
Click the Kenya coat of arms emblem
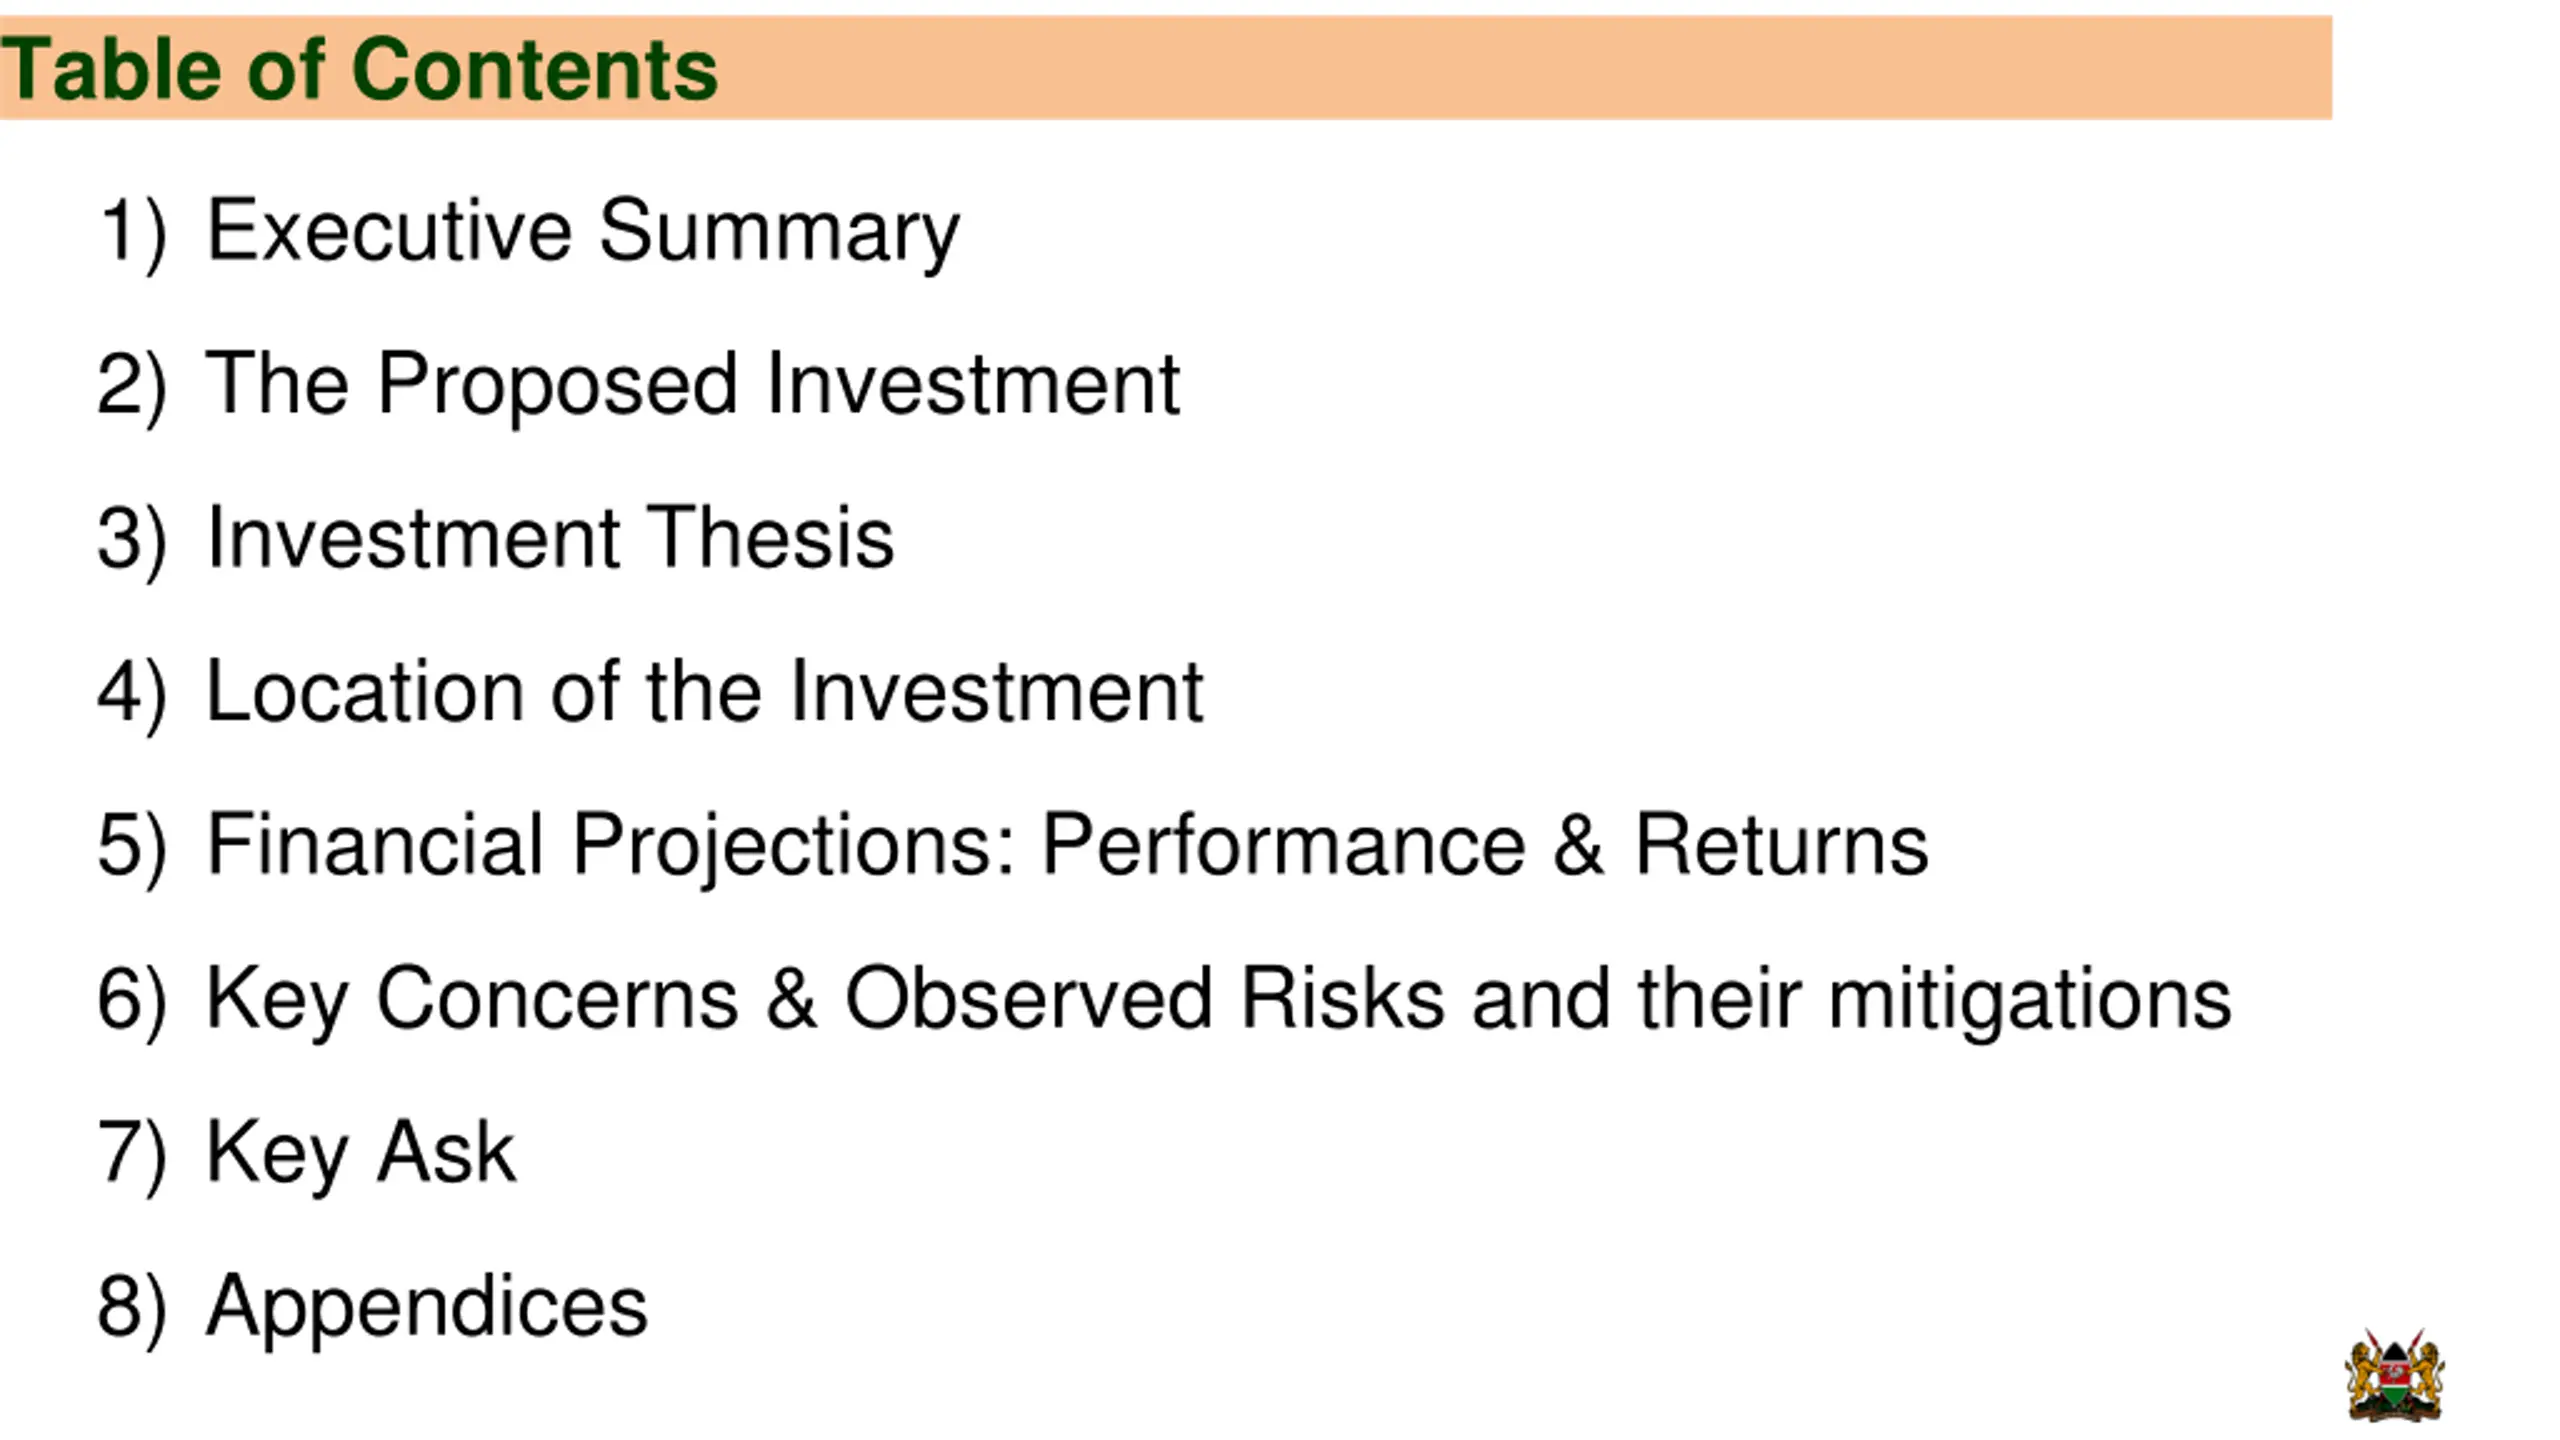tap(2395, 1373)
